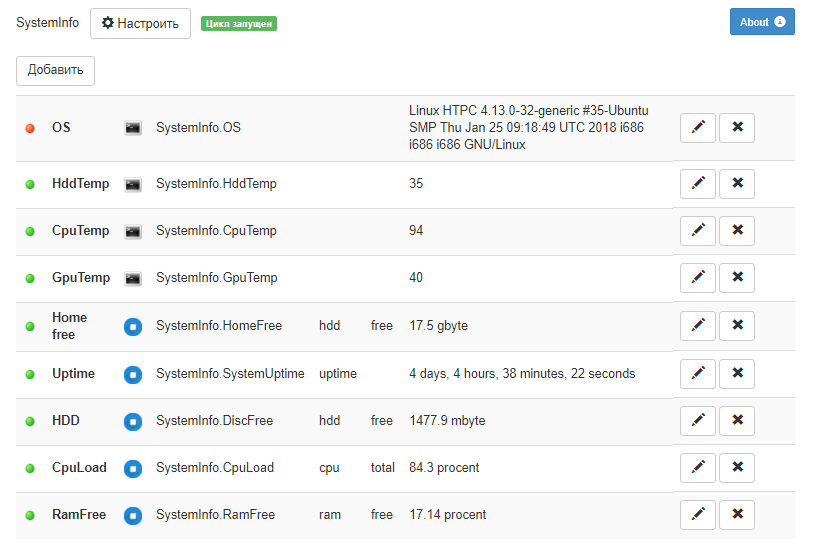Edit the HDD row with pencil icon

[x=698, y=421]
